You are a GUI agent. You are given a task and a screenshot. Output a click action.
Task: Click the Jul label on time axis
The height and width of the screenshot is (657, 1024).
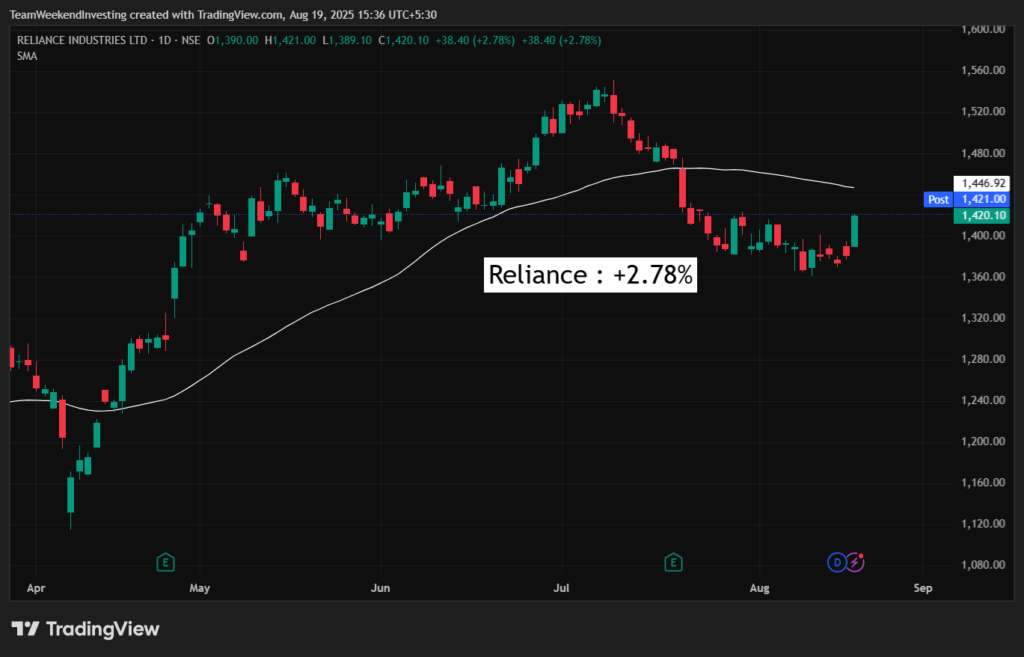[561, 588]
